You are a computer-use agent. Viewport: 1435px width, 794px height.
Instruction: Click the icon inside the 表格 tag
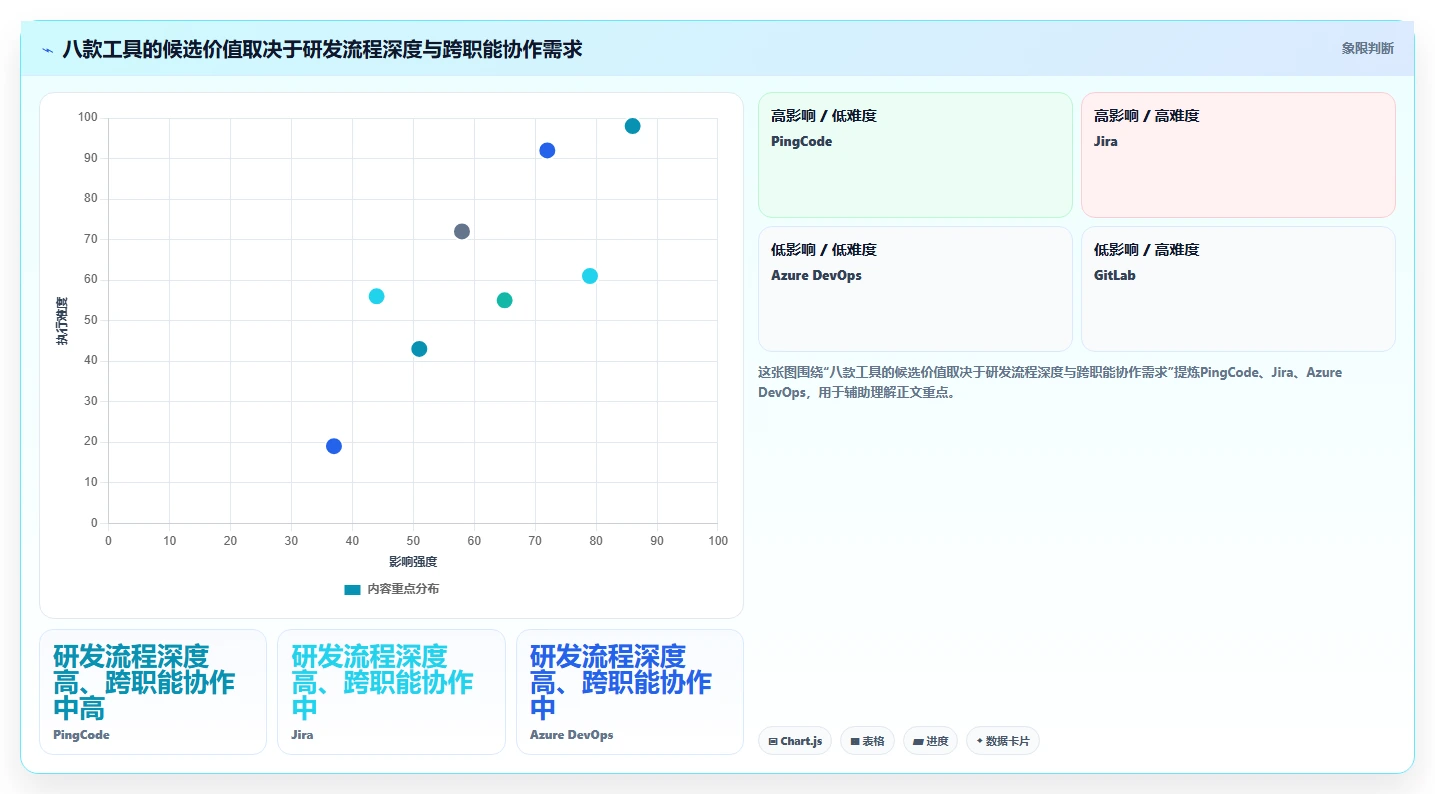click(x=855, y=742)
